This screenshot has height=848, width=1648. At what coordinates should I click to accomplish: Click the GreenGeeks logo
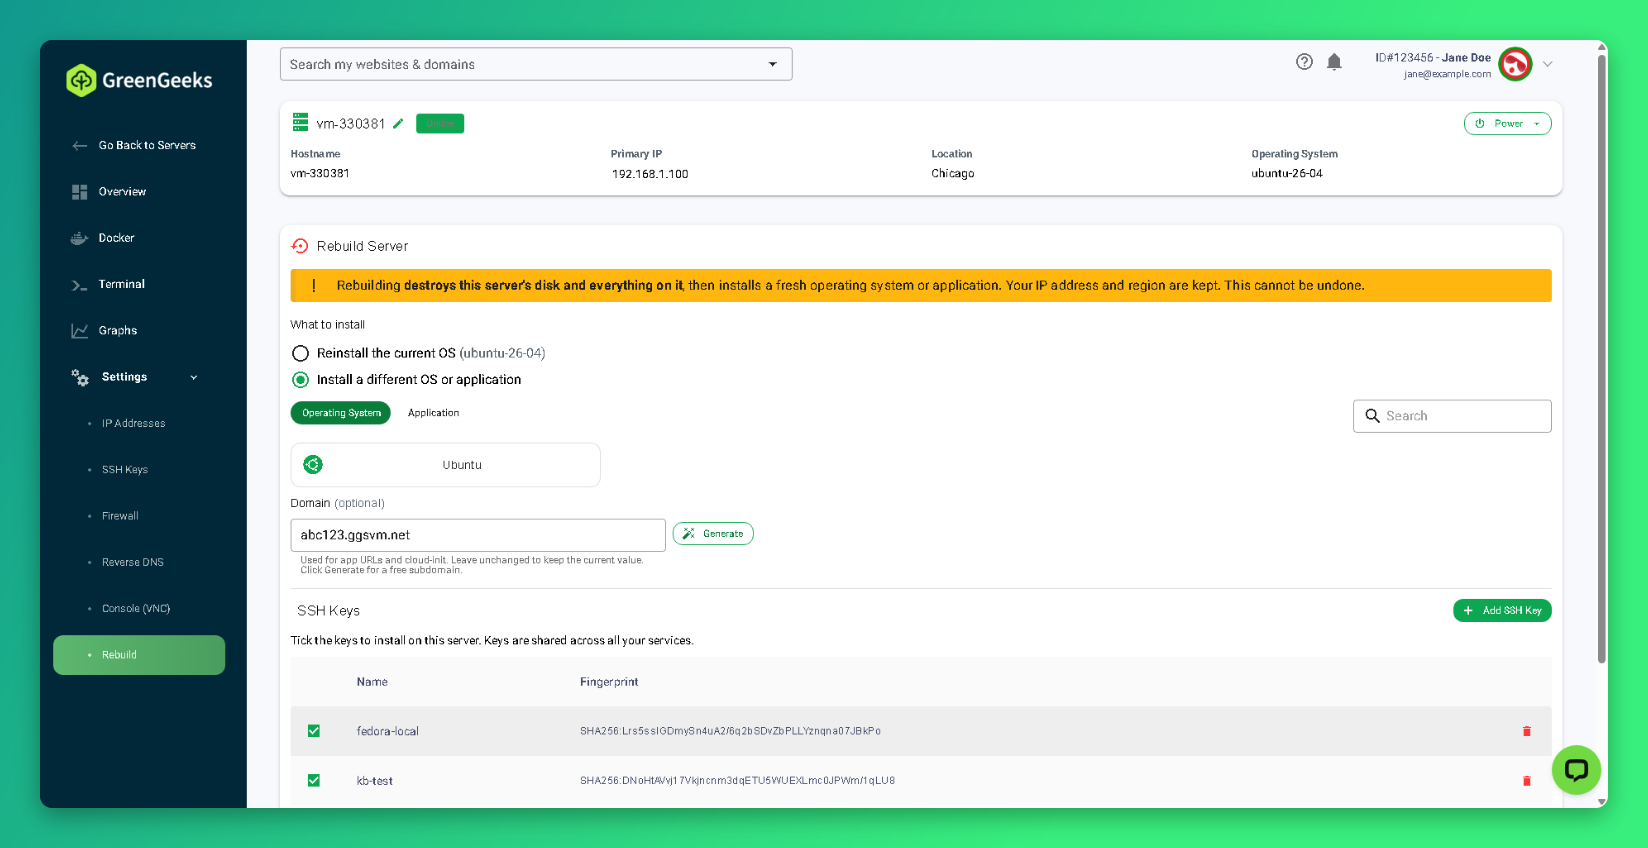coord(139,80)
